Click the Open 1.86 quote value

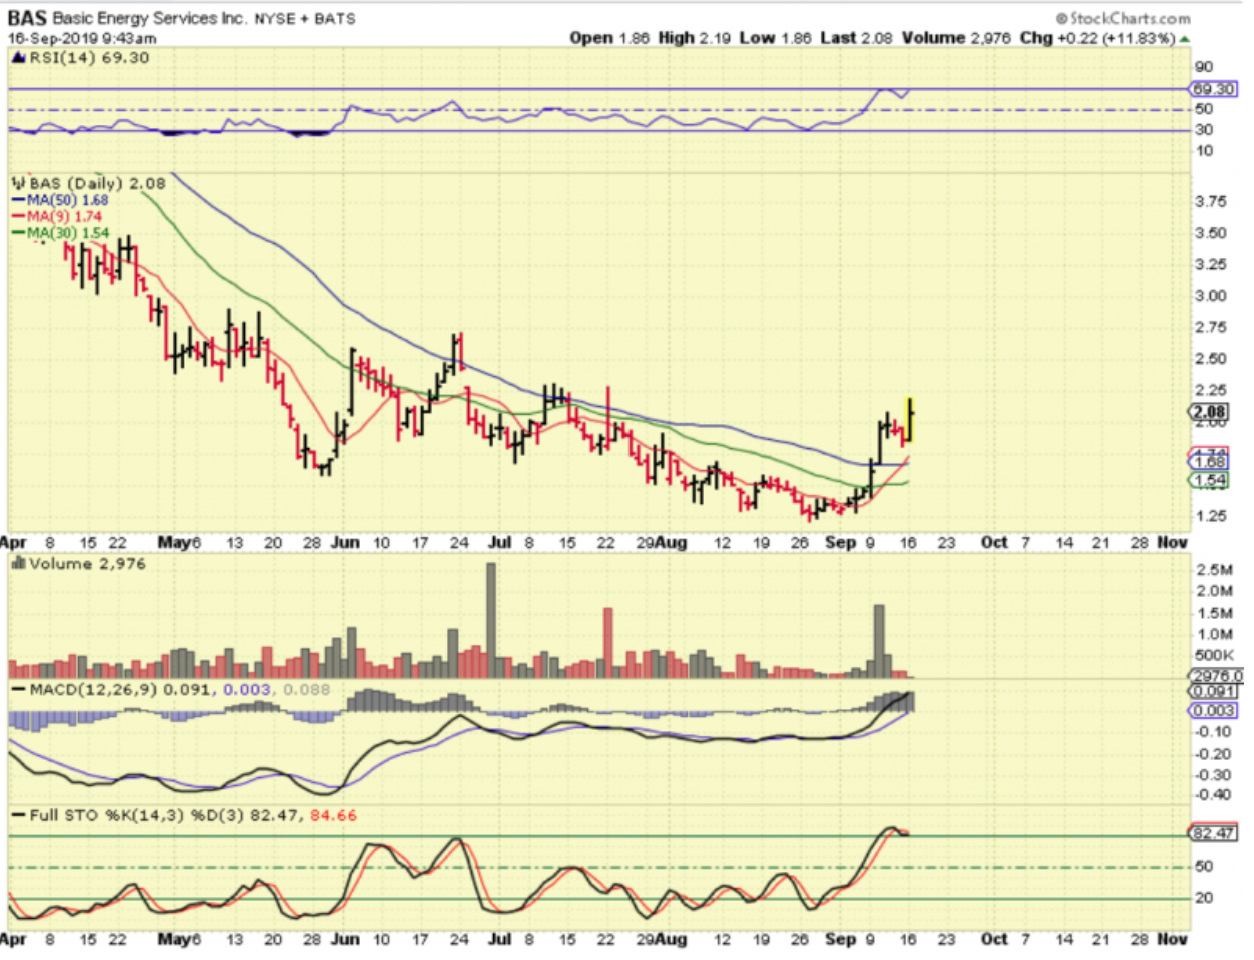pos(609,38)
